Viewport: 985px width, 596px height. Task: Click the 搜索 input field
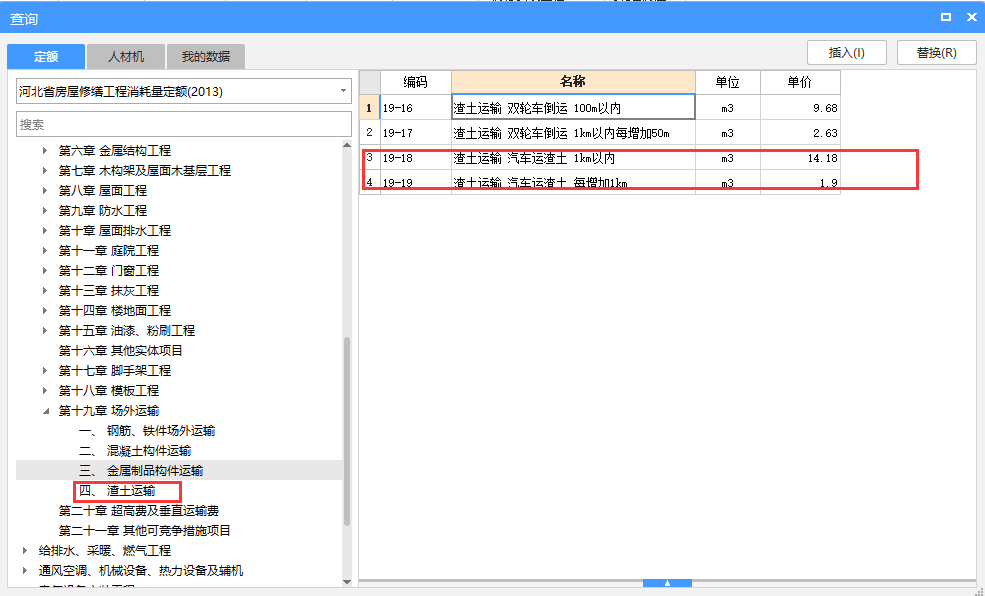pyautogui.click(x=183, y=124)
